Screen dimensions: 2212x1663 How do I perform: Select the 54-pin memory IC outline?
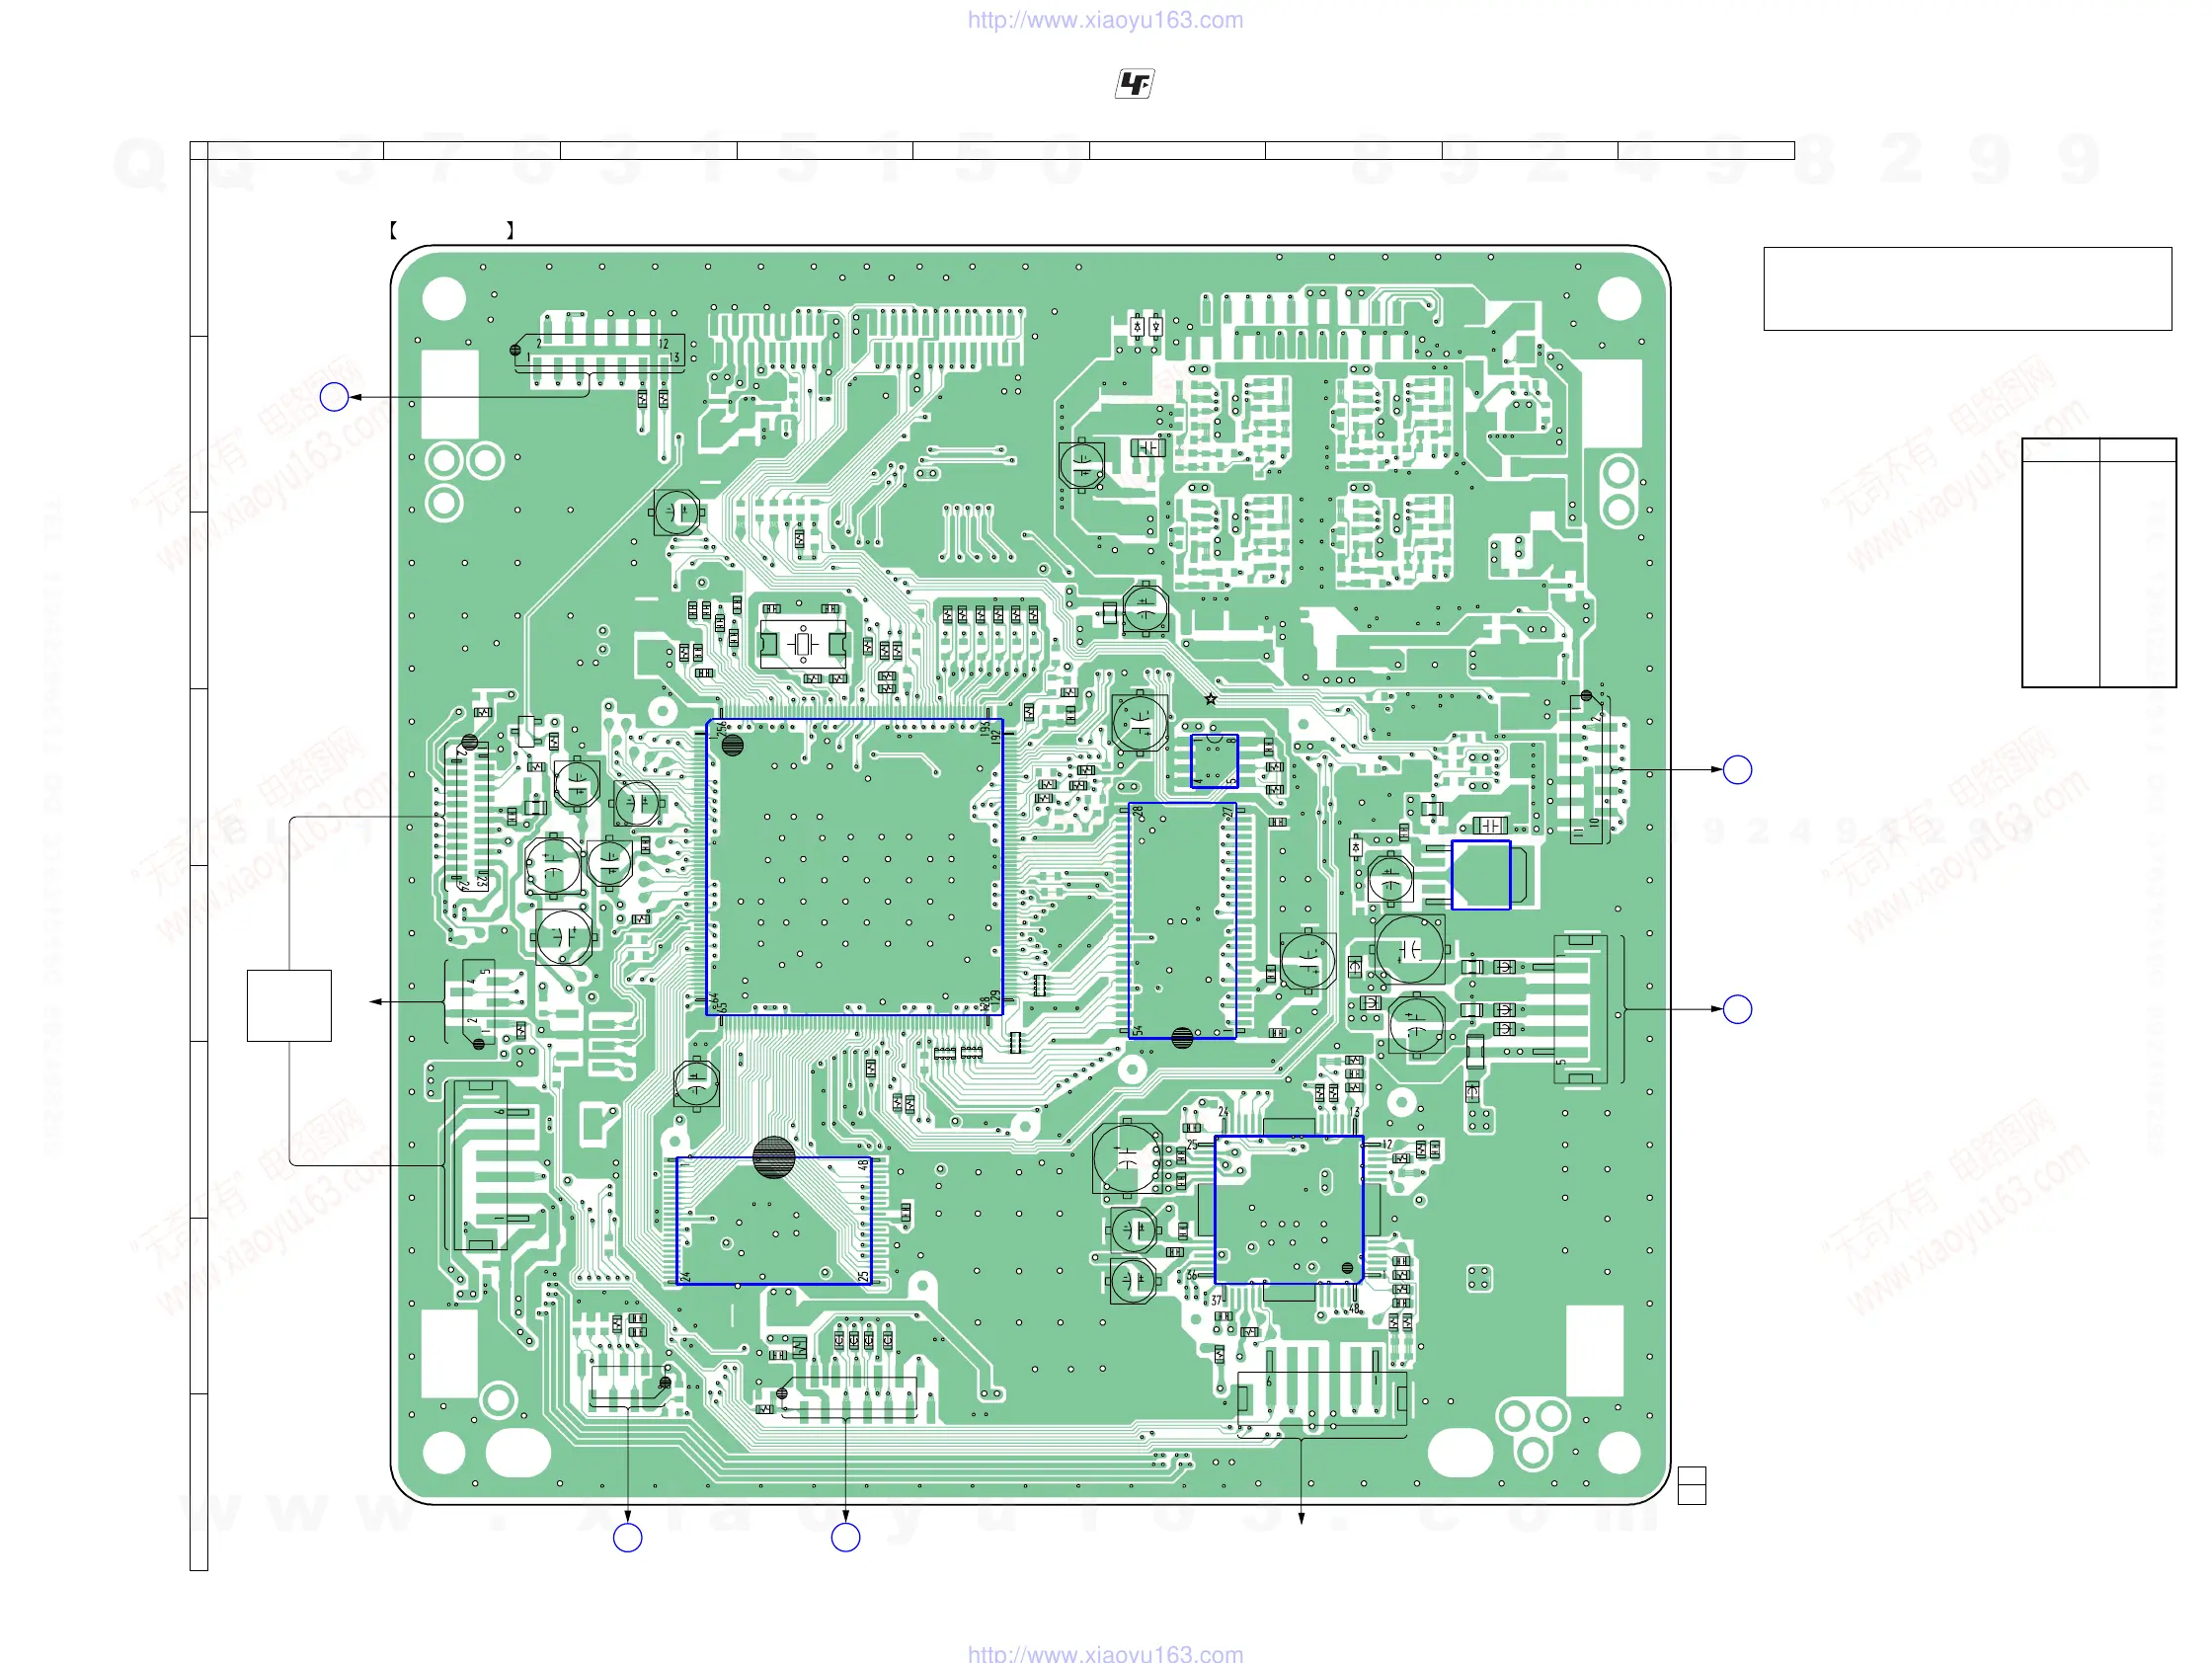tap(1182, 920)
